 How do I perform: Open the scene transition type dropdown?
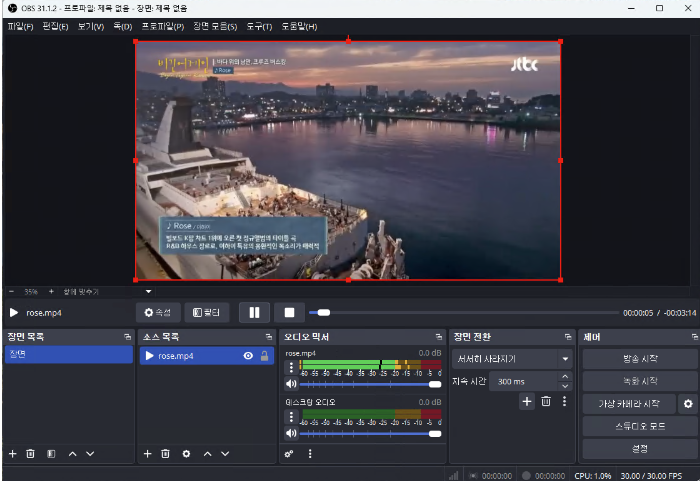tap(512, 359)
